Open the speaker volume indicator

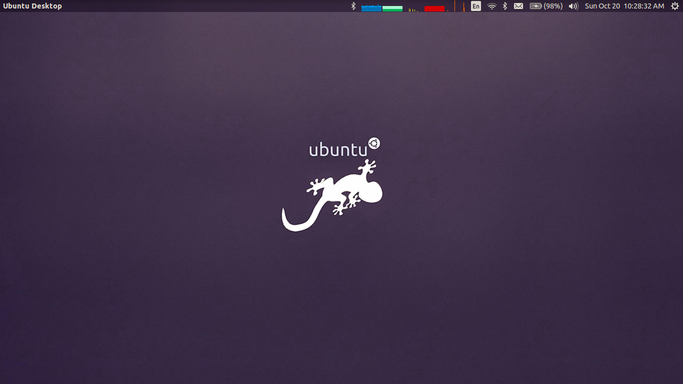coord(573,6)
